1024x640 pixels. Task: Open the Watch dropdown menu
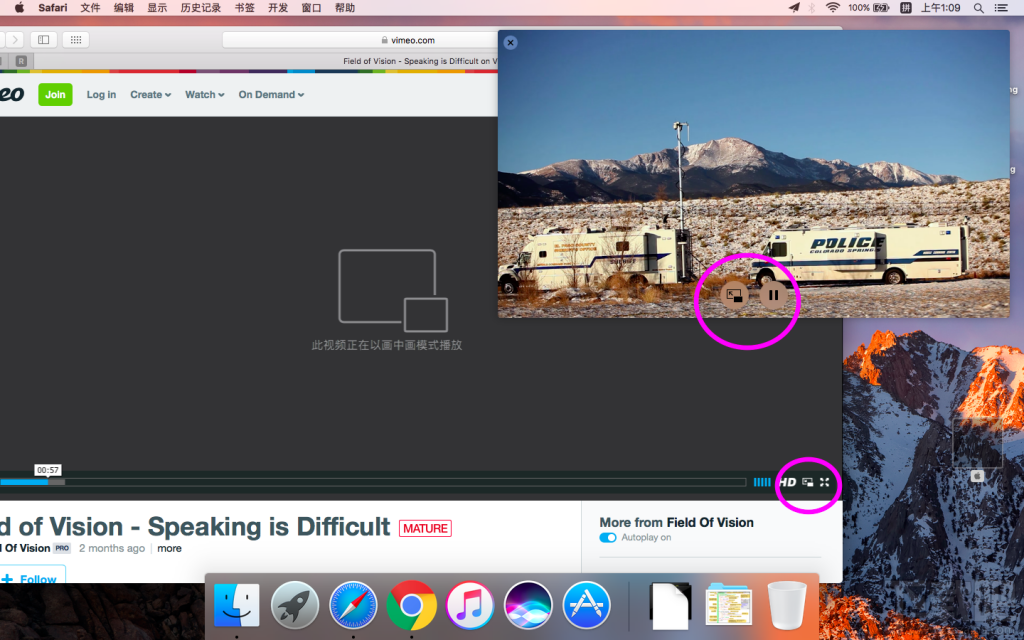pos(203,94)
